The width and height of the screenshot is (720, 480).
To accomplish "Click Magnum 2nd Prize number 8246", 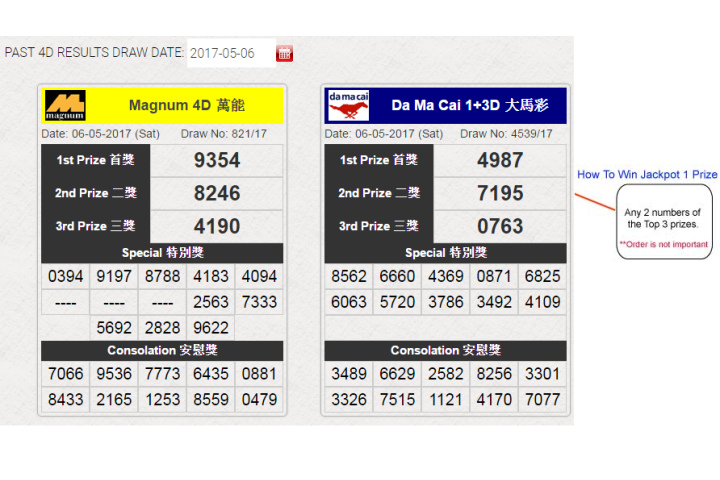I will (x=217, y=193).
